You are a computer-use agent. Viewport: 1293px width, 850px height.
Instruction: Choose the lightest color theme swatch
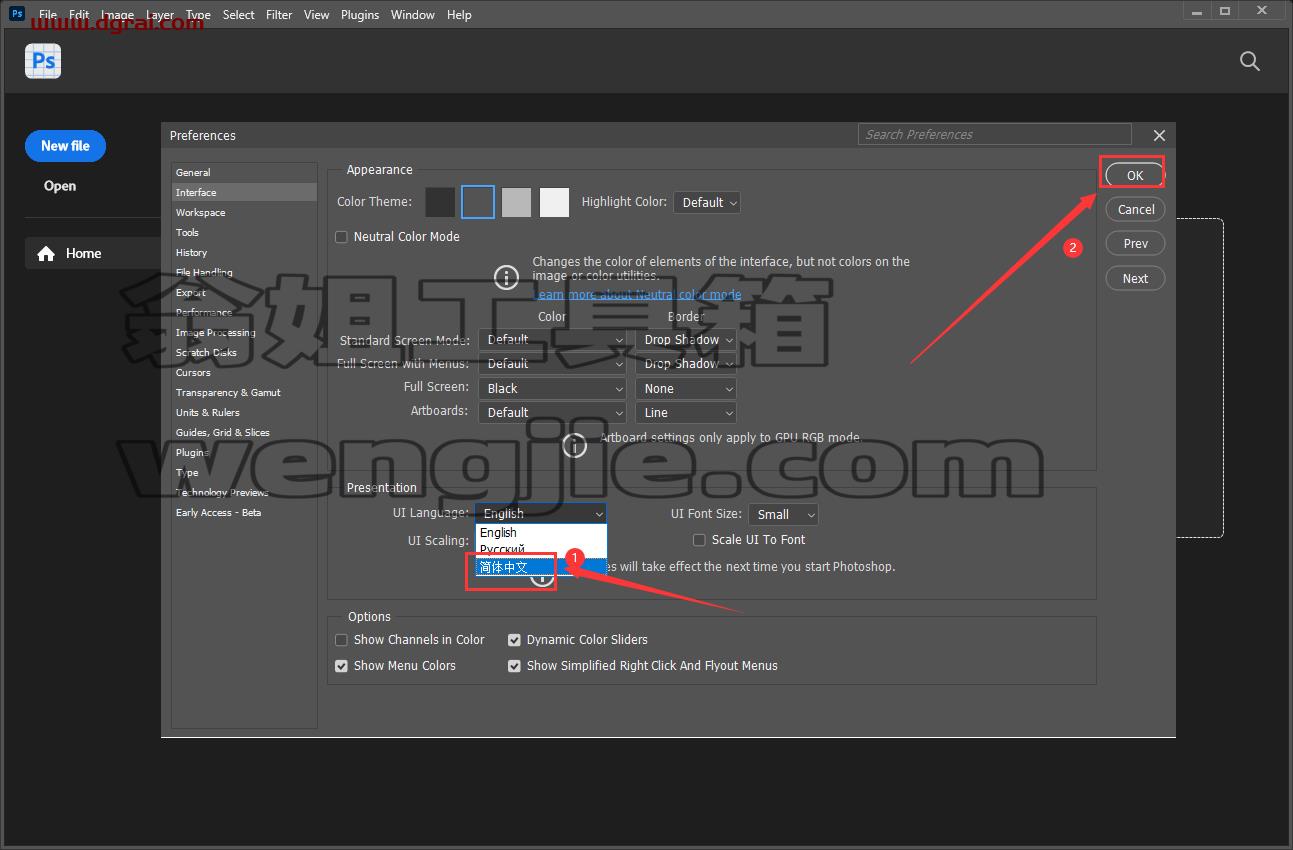[554, 202]
